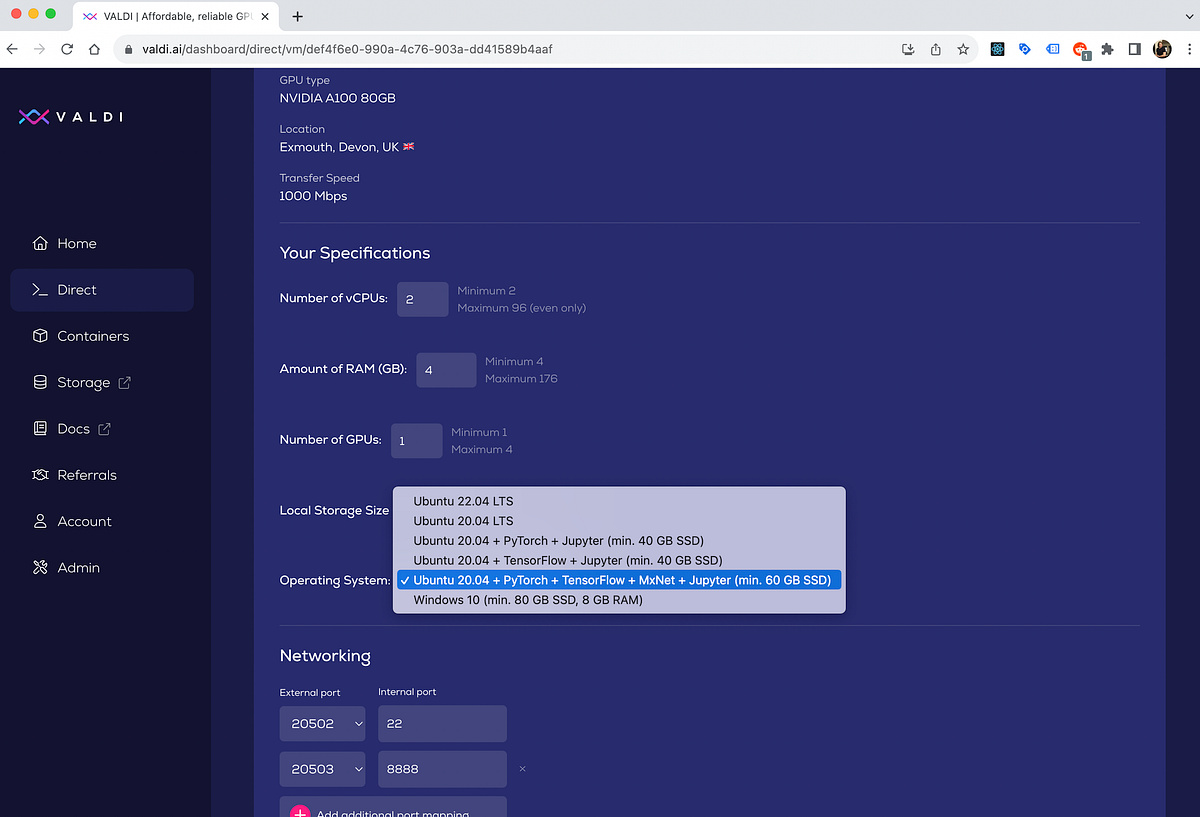Click the Containers cube icon
The image size is (1200, 817).
[40, 336]
